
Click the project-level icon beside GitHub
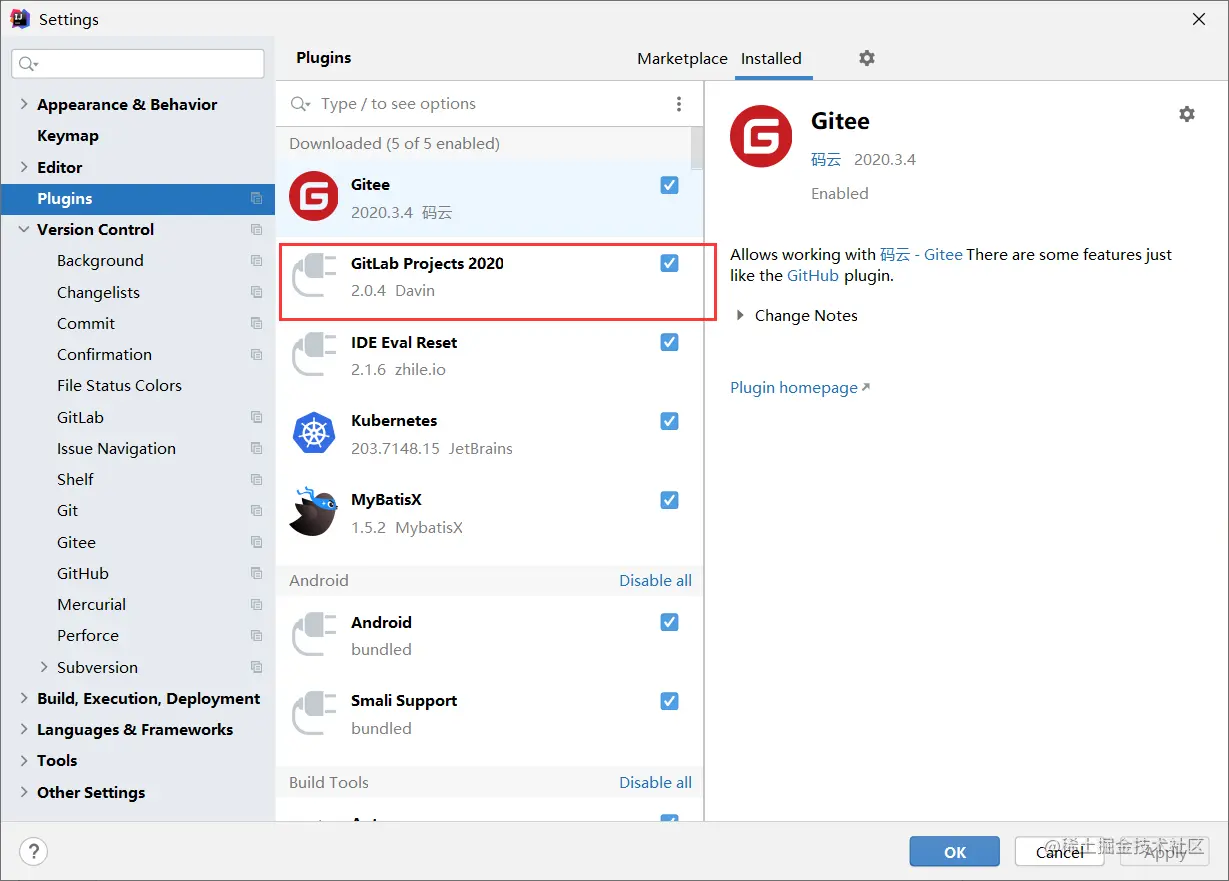click(x=257, y=573)
